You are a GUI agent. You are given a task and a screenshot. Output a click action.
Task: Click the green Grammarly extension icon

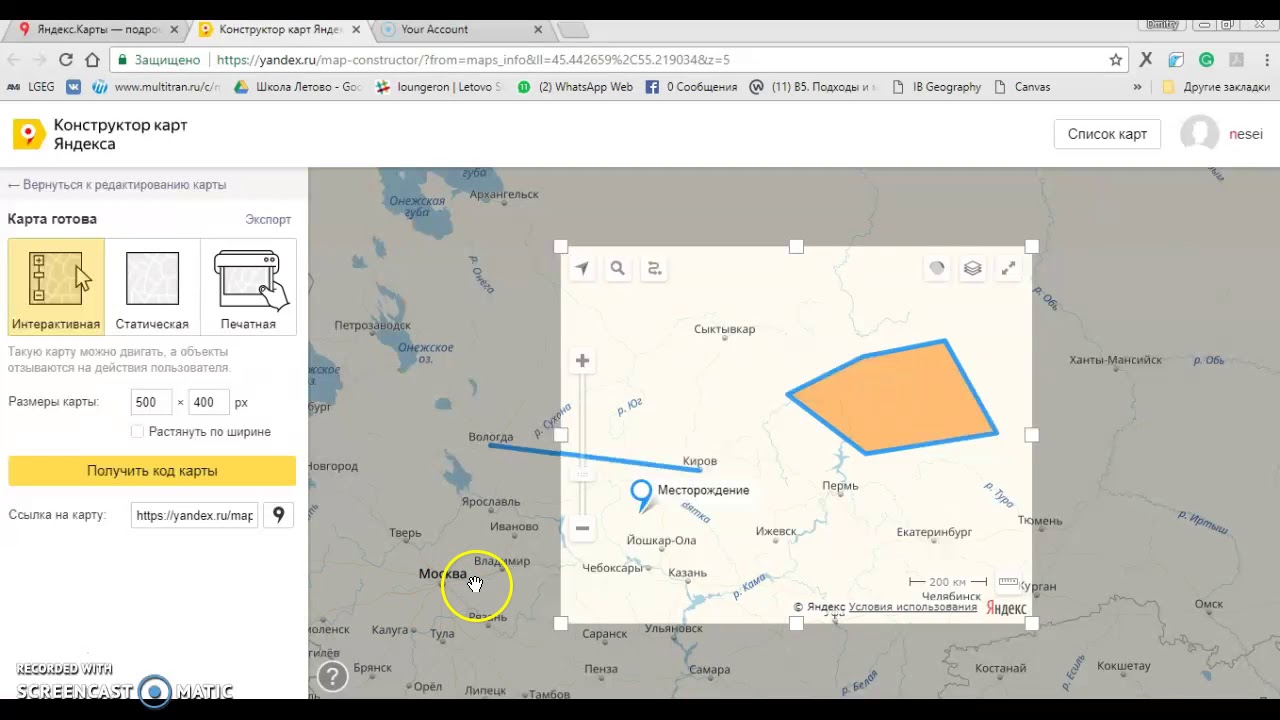[x=1206, y=60]
